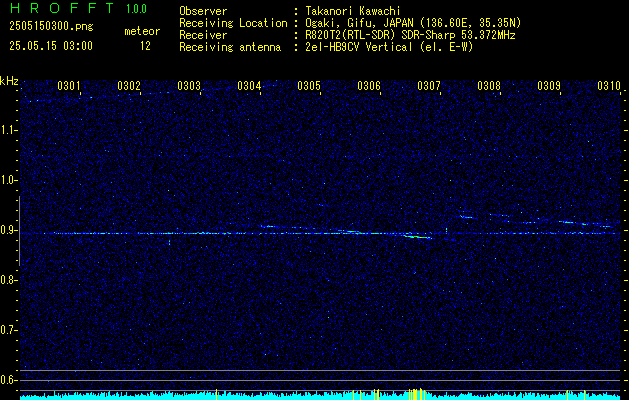Click the 0310 time marker
The image size is (629, 400).
point(609,86)
